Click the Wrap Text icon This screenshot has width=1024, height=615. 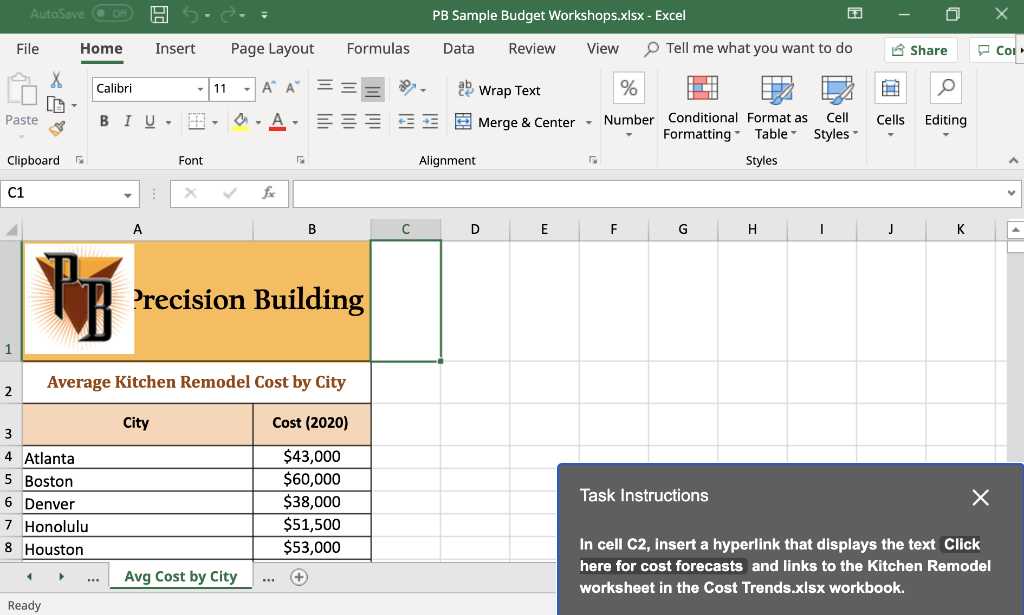click(x=464, y=89)
